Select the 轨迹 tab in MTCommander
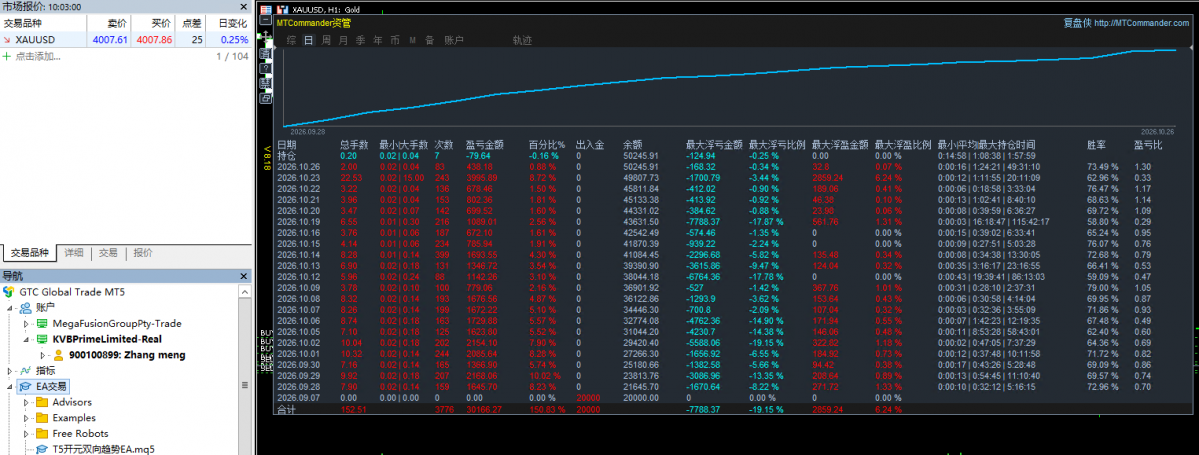The image size is (1199, 455). point(522,41)
